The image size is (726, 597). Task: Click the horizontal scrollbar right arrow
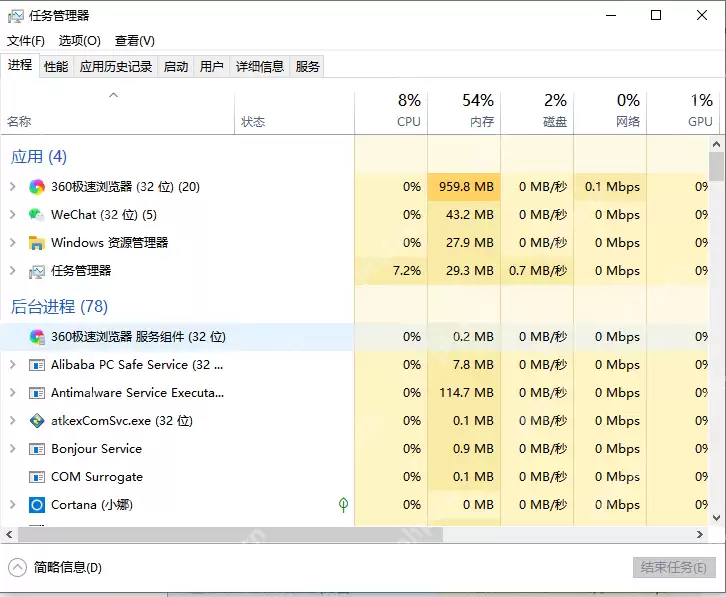pyautogui.click(x=700, y=534)
